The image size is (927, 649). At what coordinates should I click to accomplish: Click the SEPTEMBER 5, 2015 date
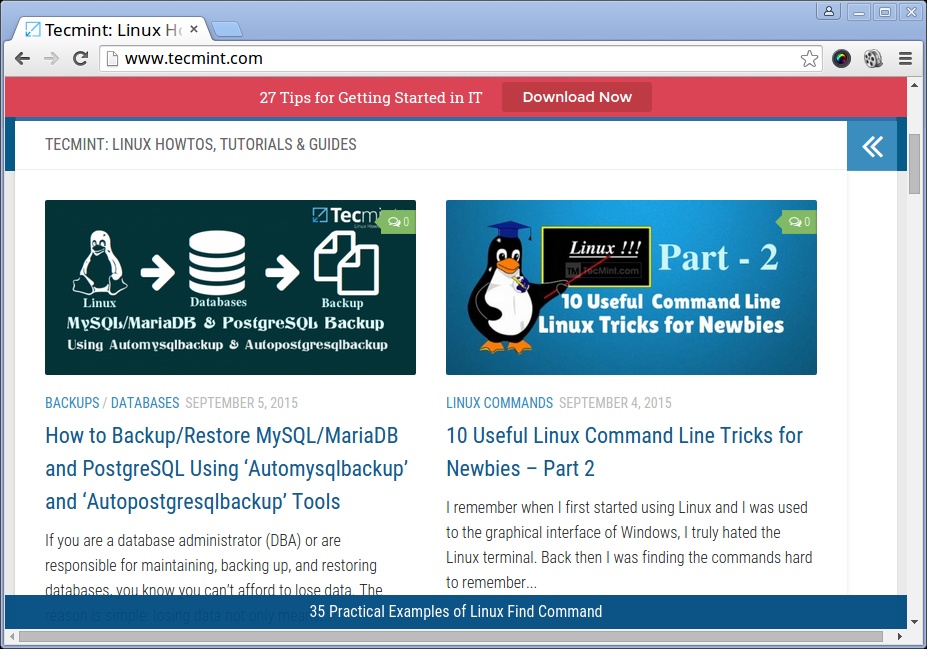[241, 403]
